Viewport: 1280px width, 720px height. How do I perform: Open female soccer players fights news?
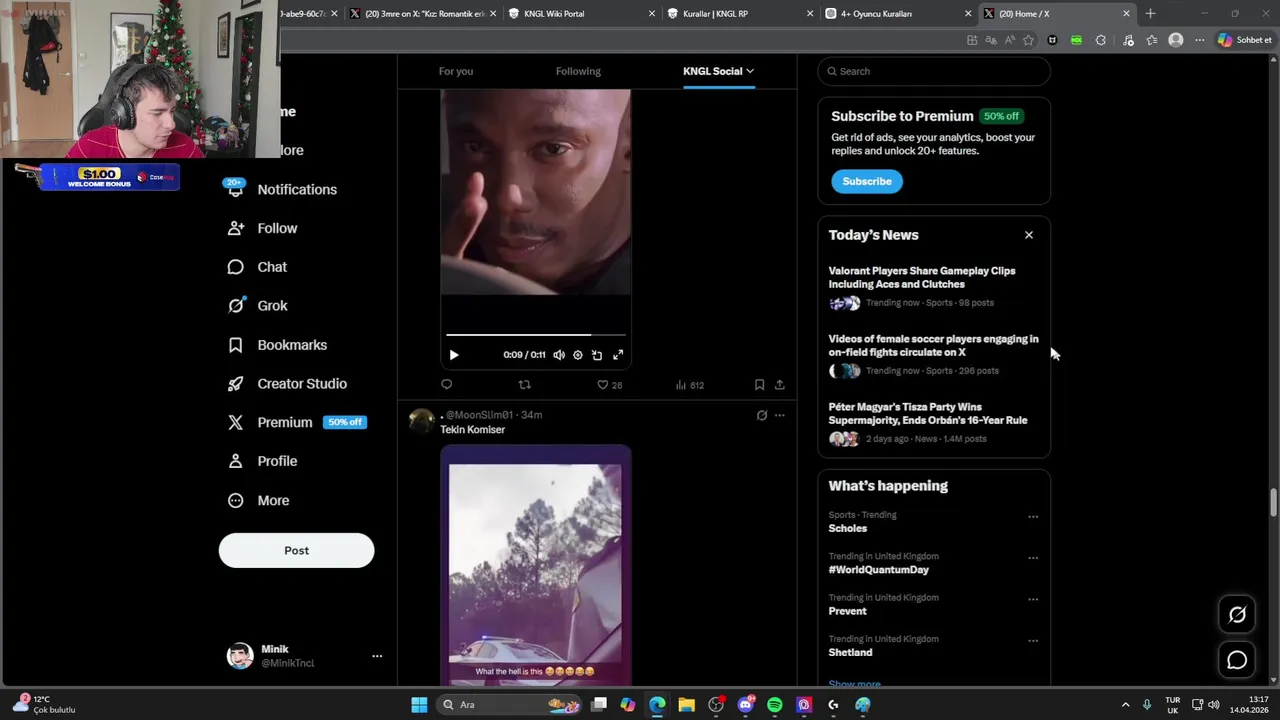(x=934, y=355)
